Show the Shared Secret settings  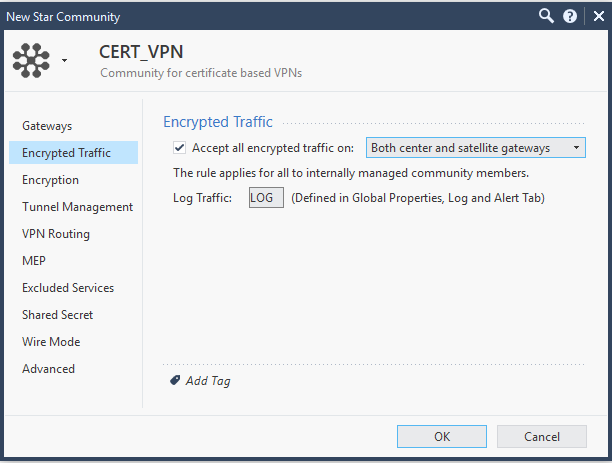pos(58,315)
